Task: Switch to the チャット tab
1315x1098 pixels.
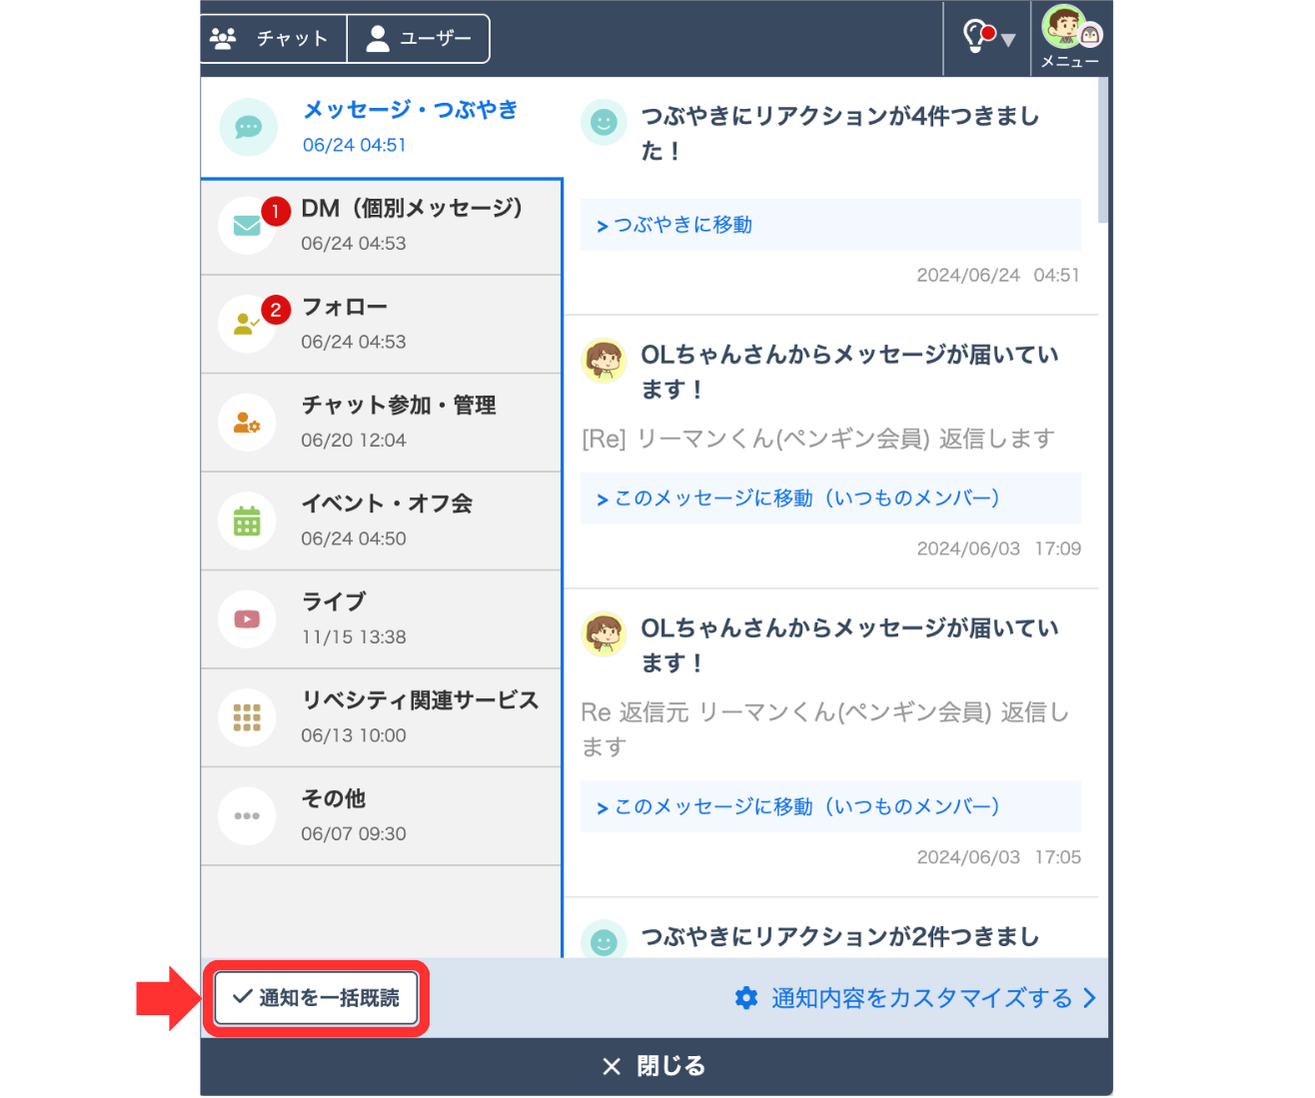Action: point(272,39)
